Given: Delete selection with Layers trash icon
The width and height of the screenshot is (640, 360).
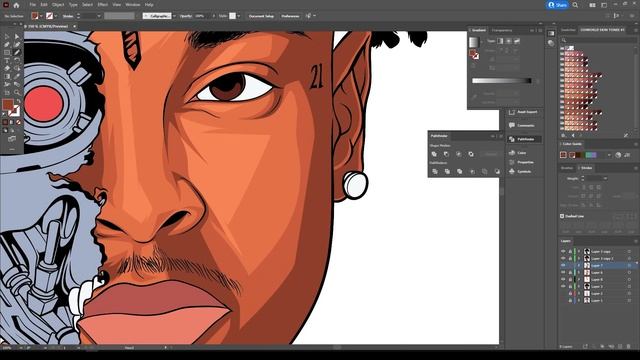Looking at the screenshot, I should coord(629,346).
